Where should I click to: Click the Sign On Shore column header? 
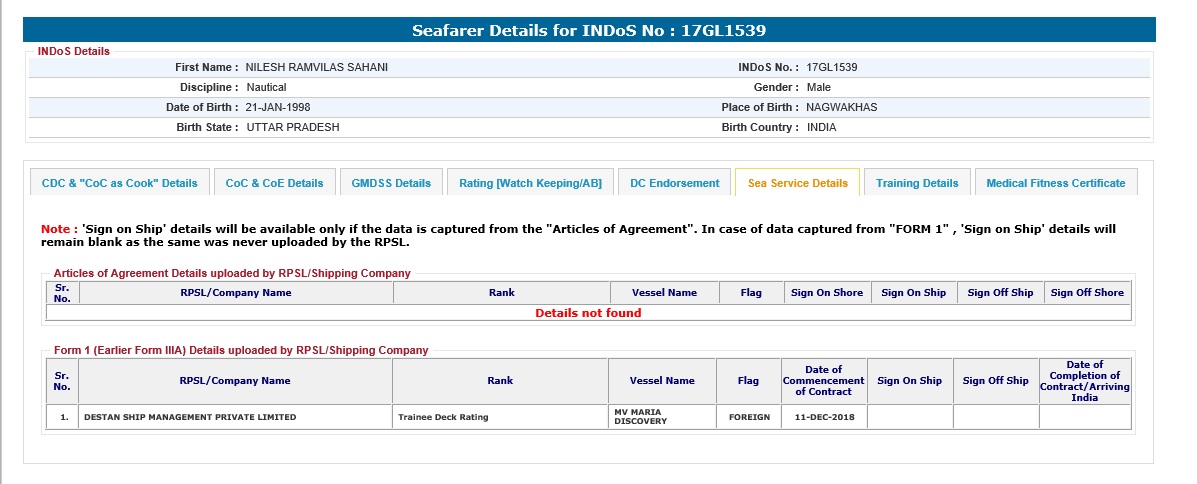coord(826,293)
